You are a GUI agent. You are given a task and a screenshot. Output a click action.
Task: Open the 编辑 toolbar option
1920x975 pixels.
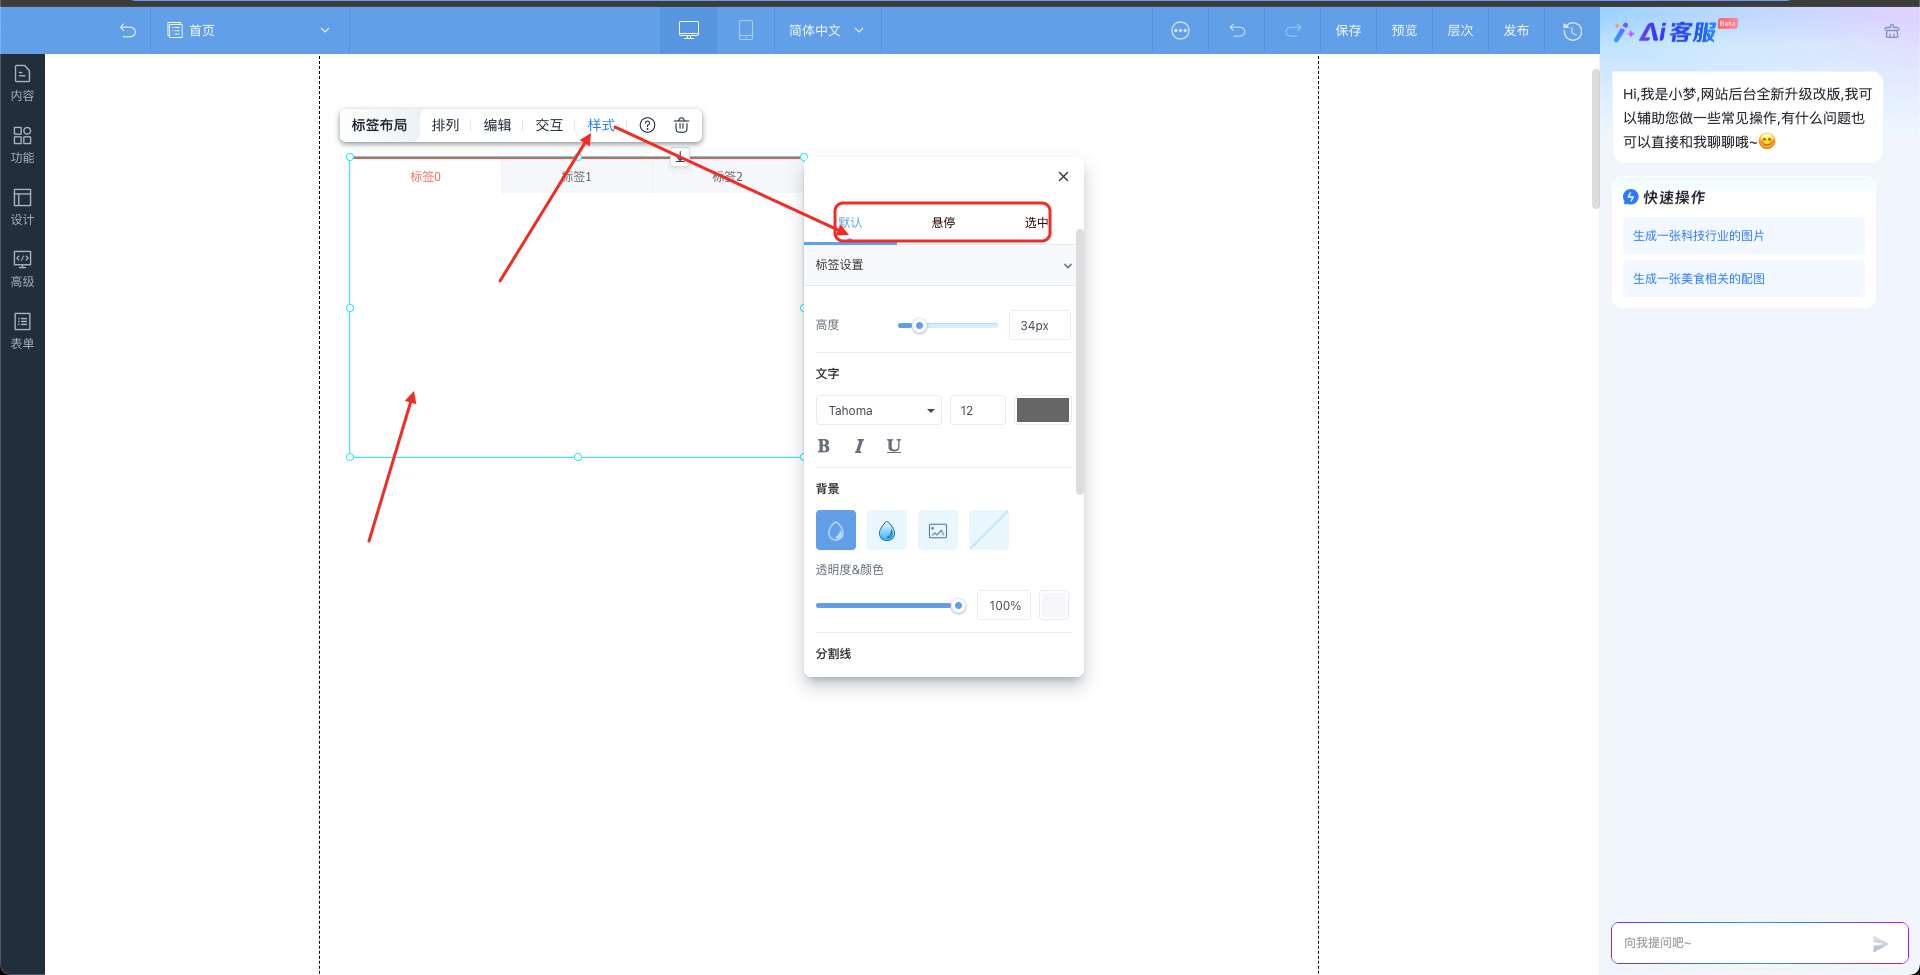point(497,125)
